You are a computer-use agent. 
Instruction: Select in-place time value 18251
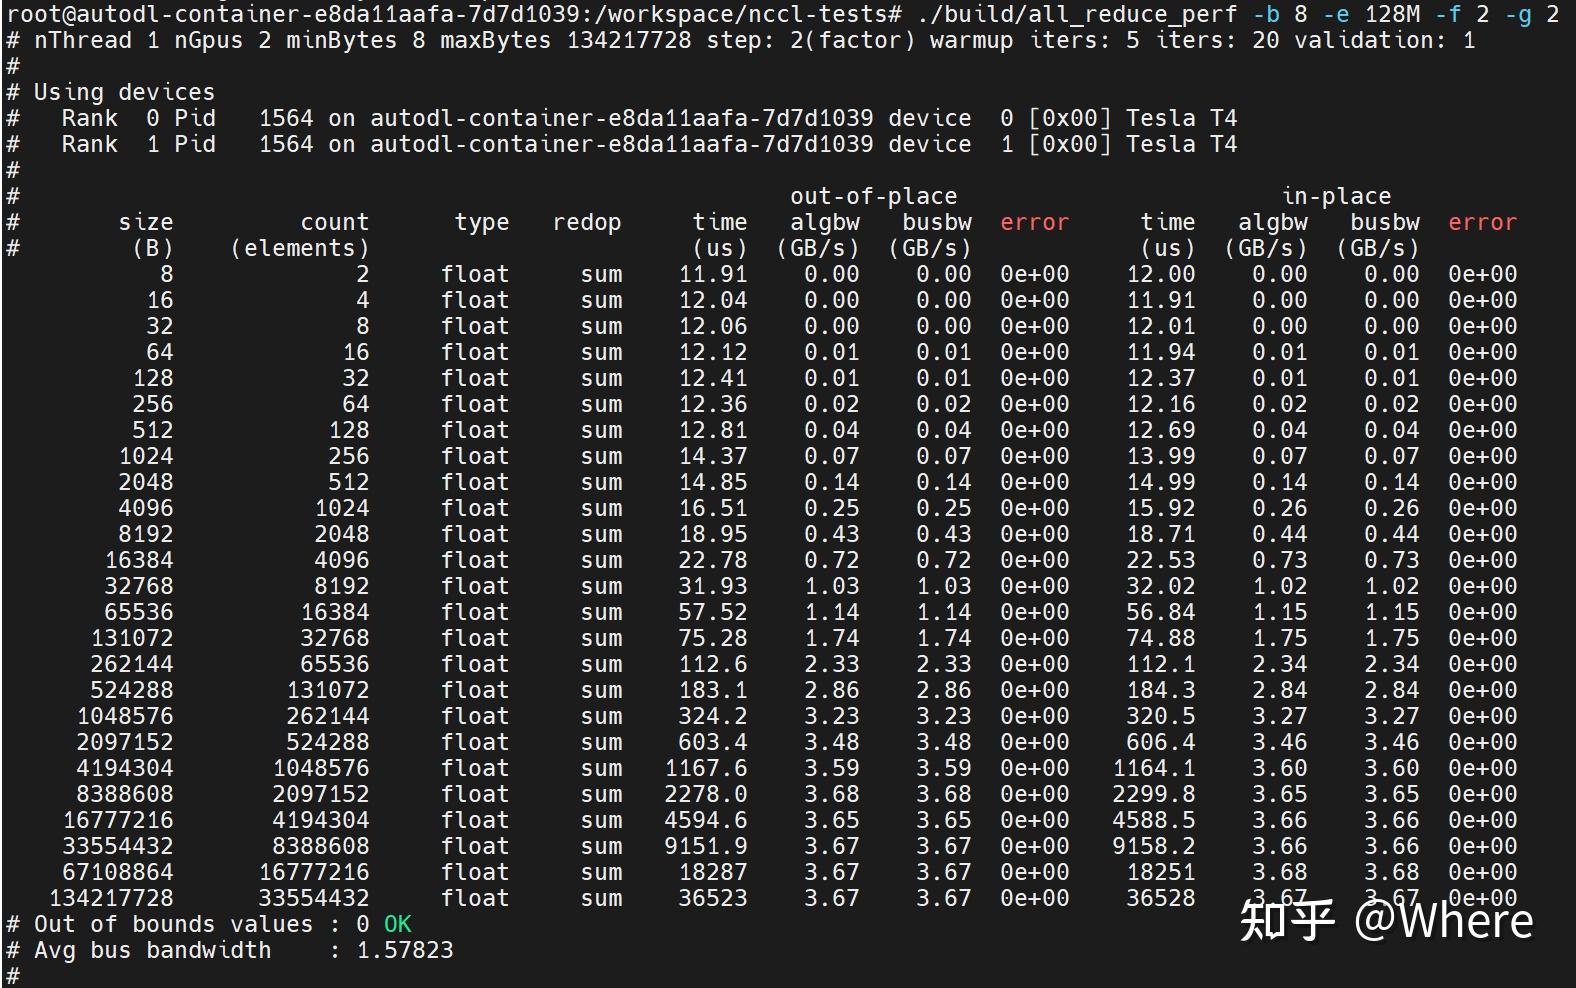click(x=1161, y=872)
